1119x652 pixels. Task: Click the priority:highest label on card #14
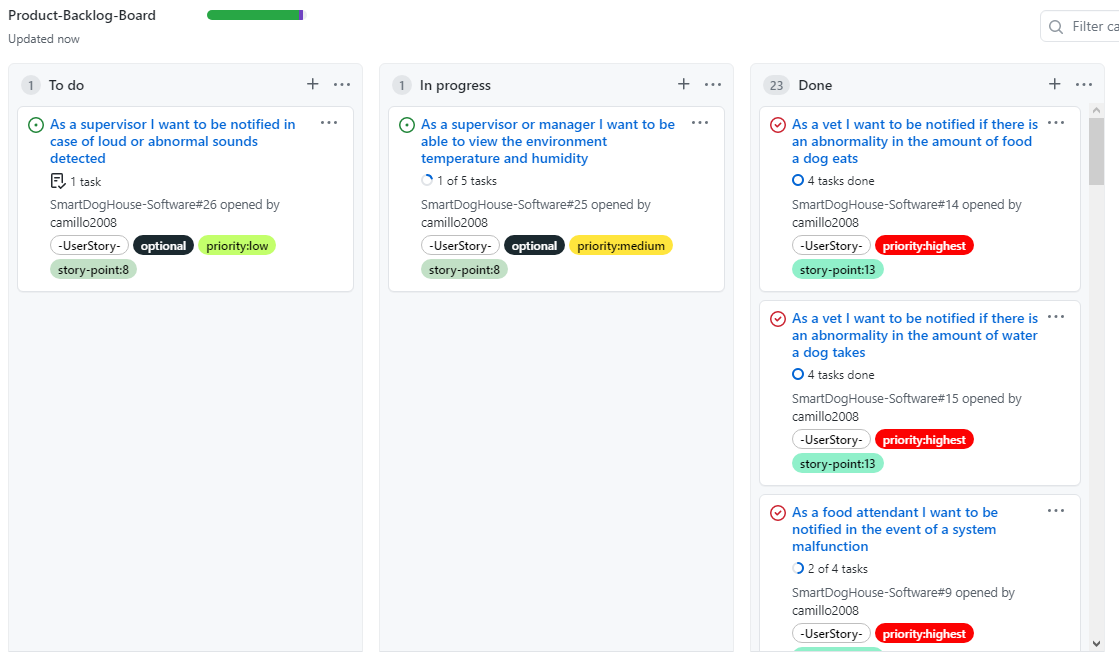[x=924, y=245]
